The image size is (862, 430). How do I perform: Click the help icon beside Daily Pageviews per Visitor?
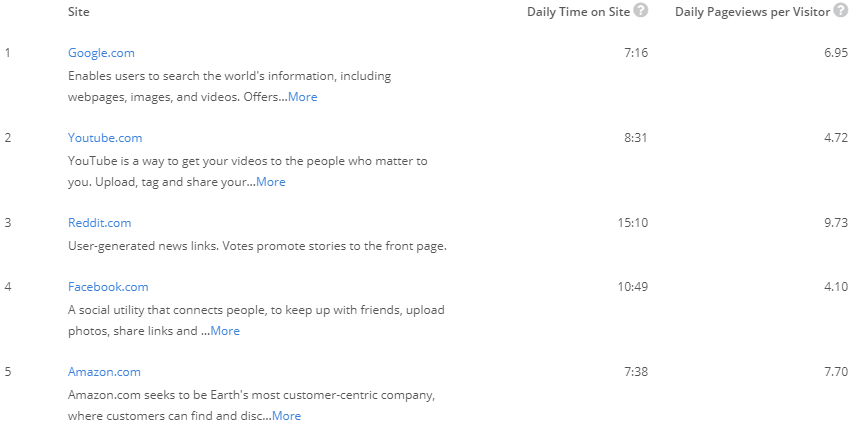click(x=841, y=11)
